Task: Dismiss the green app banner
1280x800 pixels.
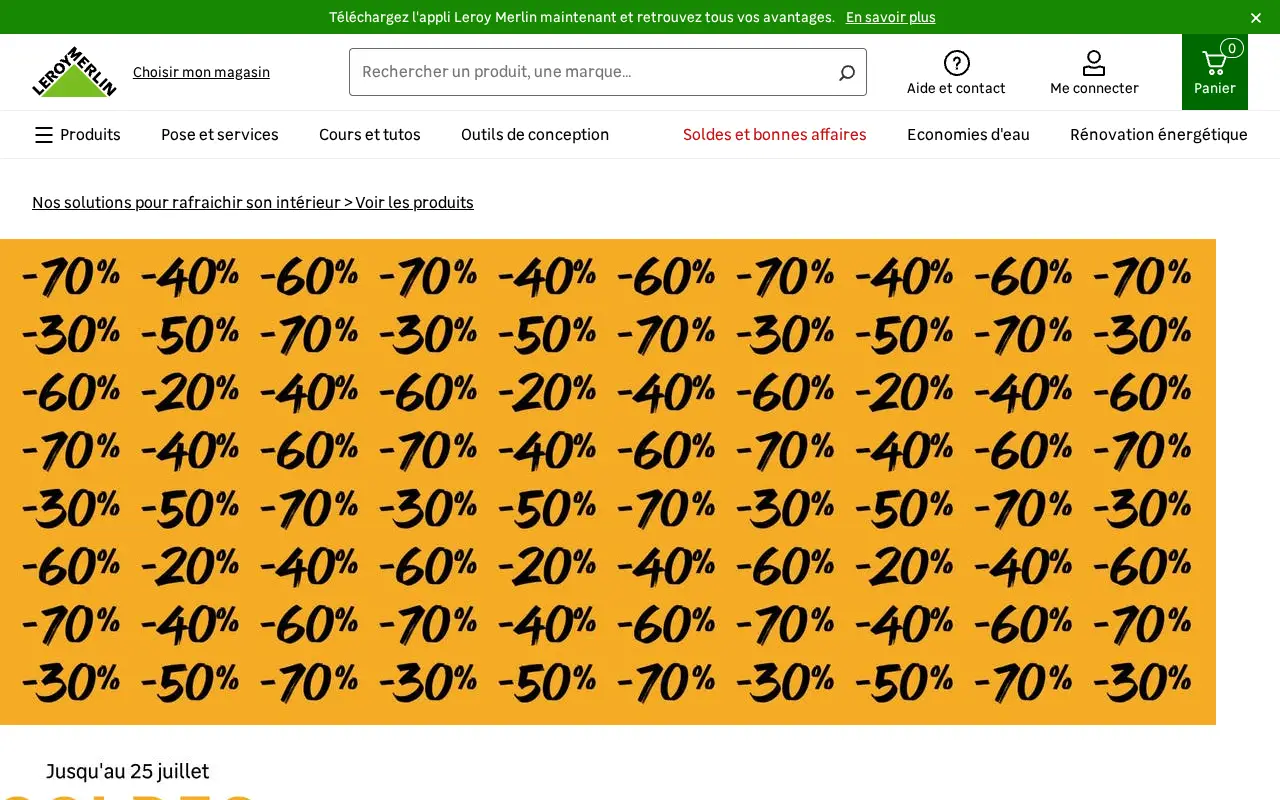Action: coord(1256,17)
